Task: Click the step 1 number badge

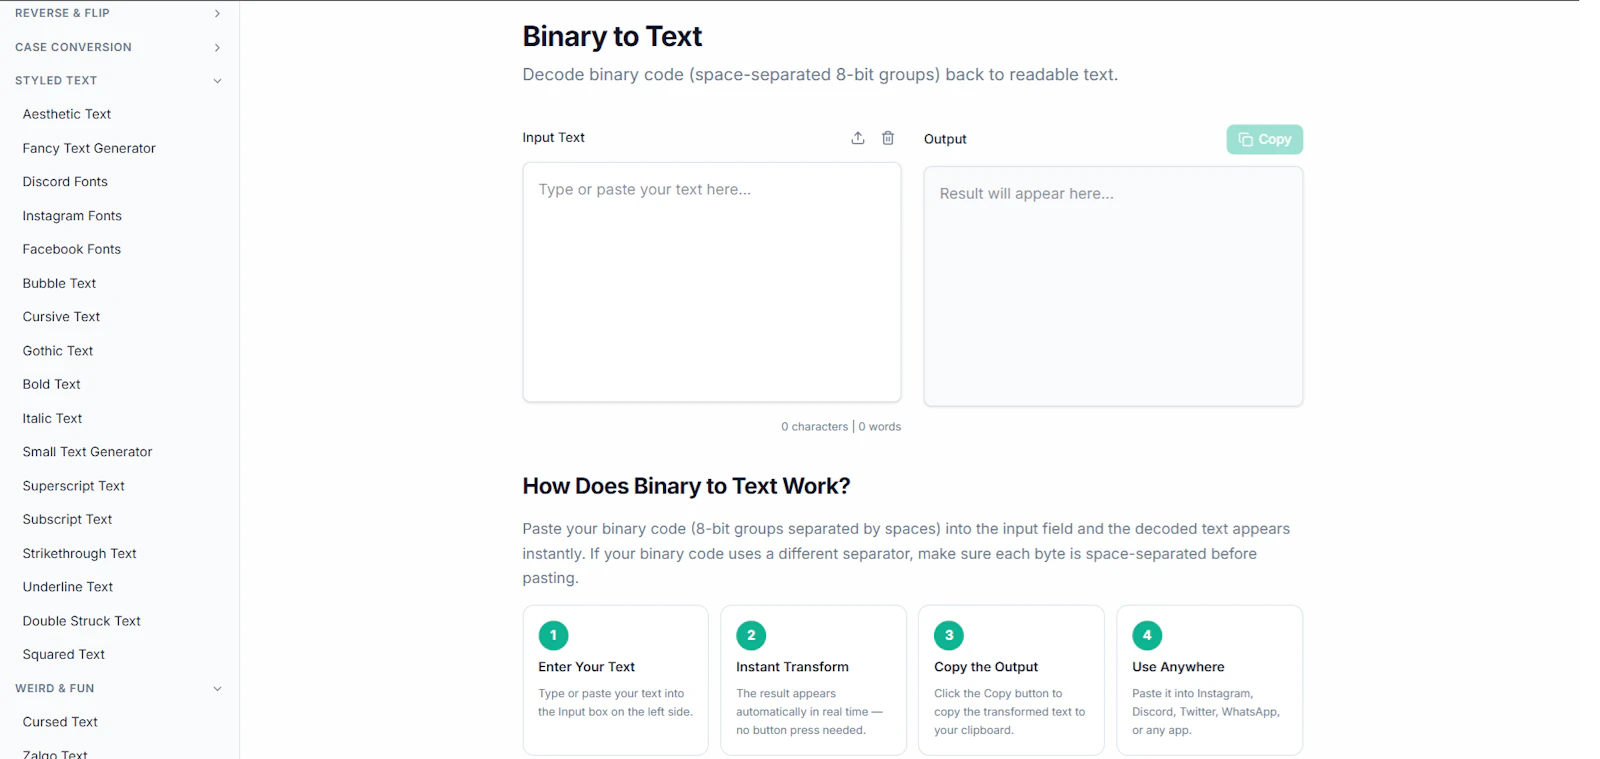Action: point(553,635)
